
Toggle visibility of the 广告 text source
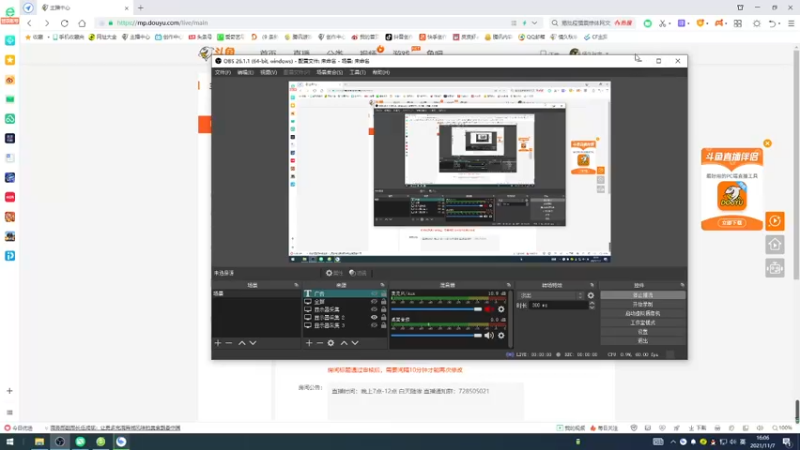[x=374, y=293]
